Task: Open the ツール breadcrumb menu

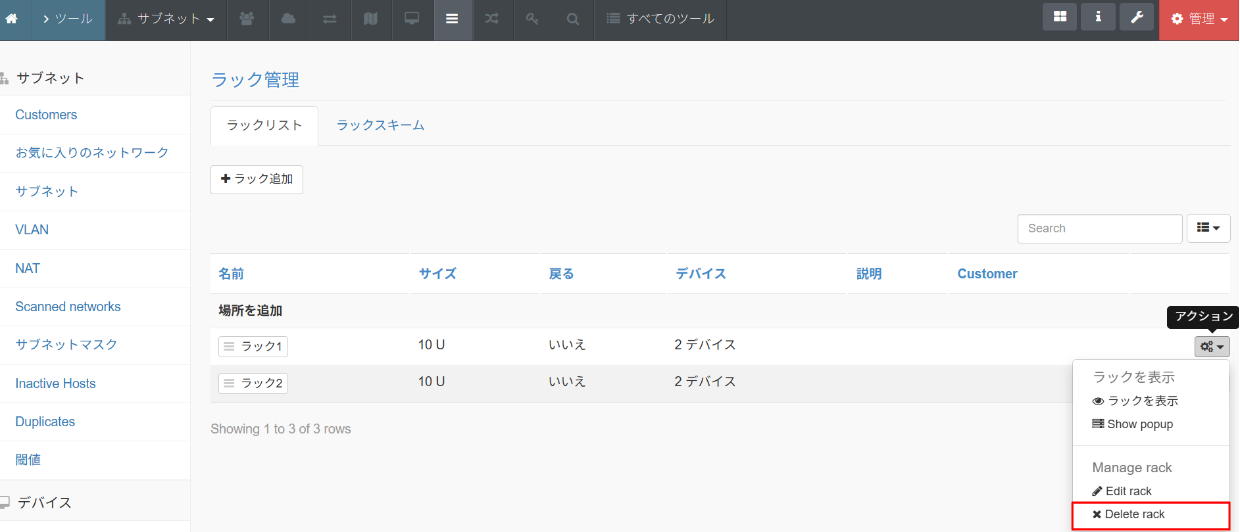Action: (x=68, y=19)
